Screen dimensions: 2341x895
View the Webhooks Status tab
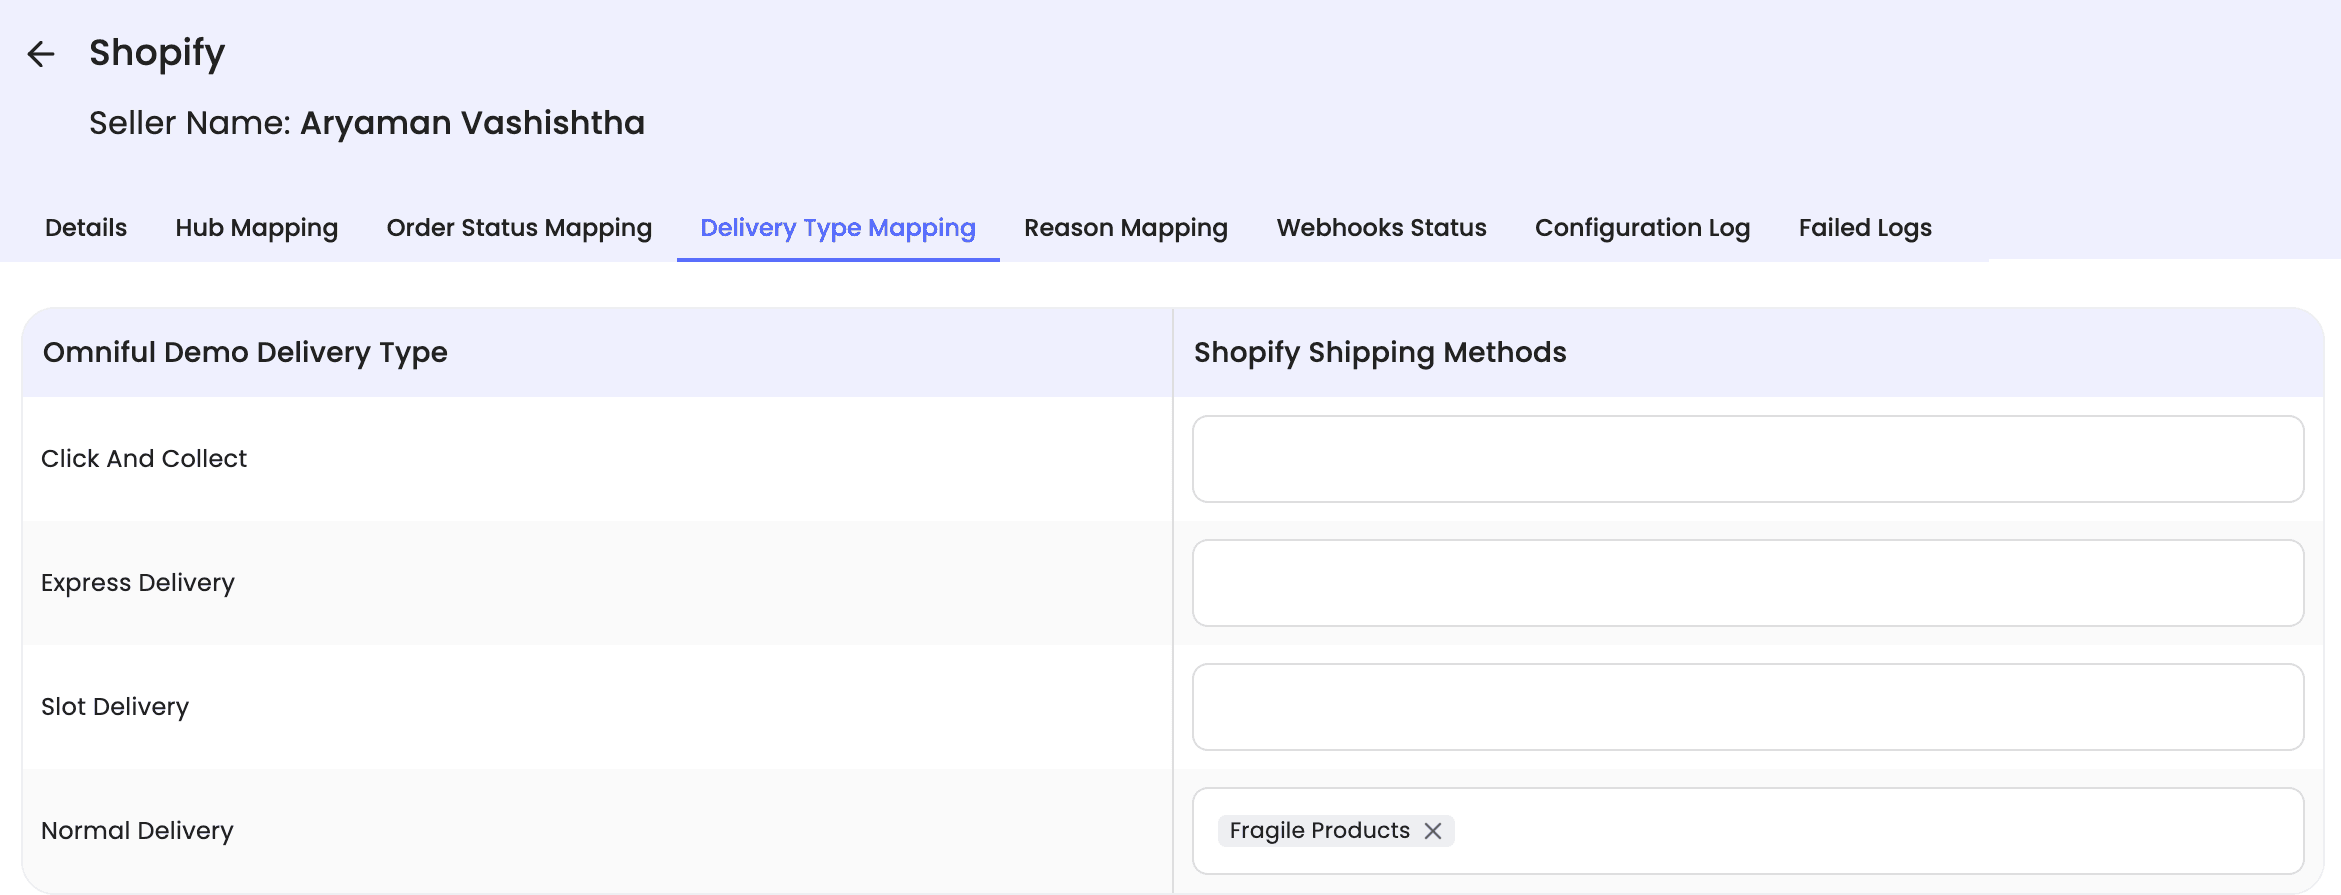(1381, 228)
